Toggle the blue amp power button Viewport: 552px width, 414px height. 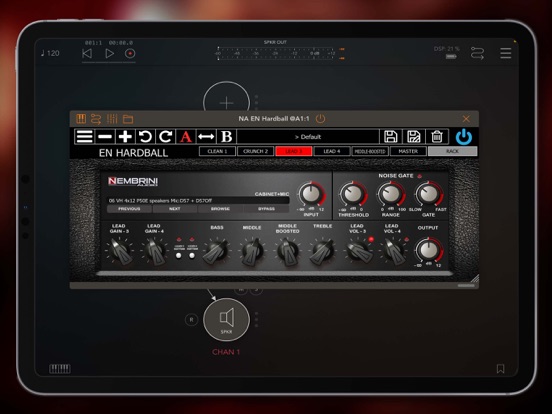(x=464, y=137)
